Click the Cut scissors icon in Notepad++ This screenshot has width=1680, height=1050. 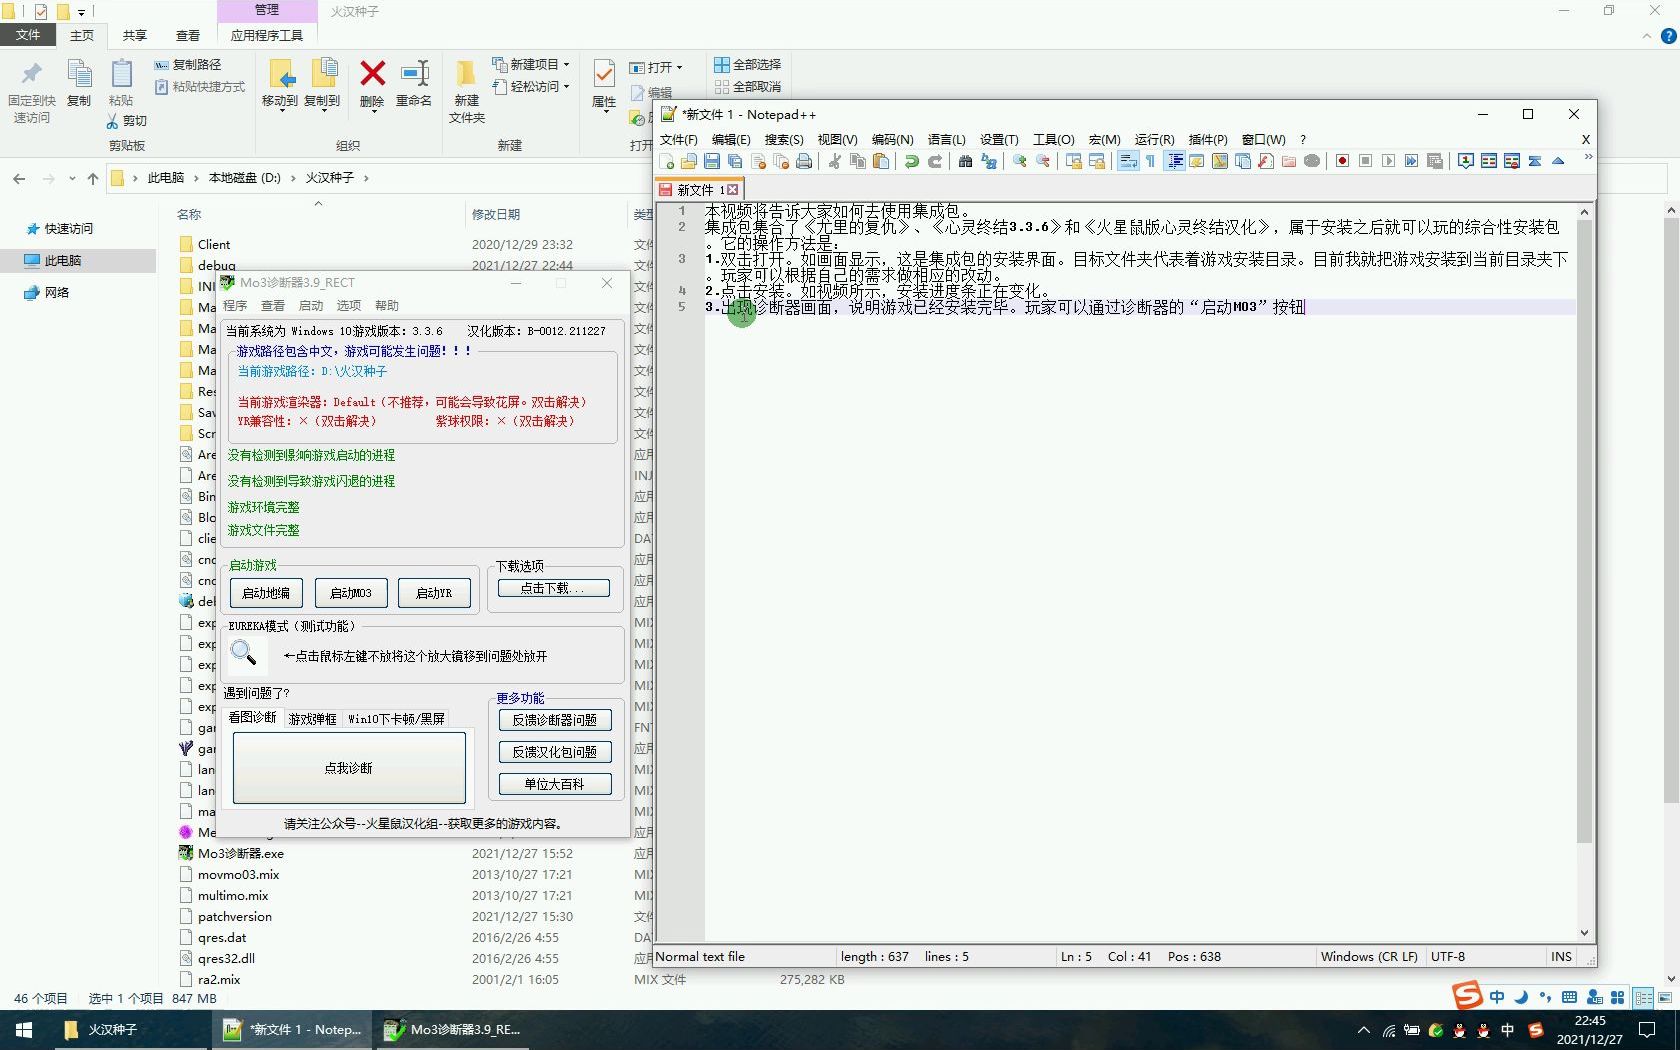point(834,161)
